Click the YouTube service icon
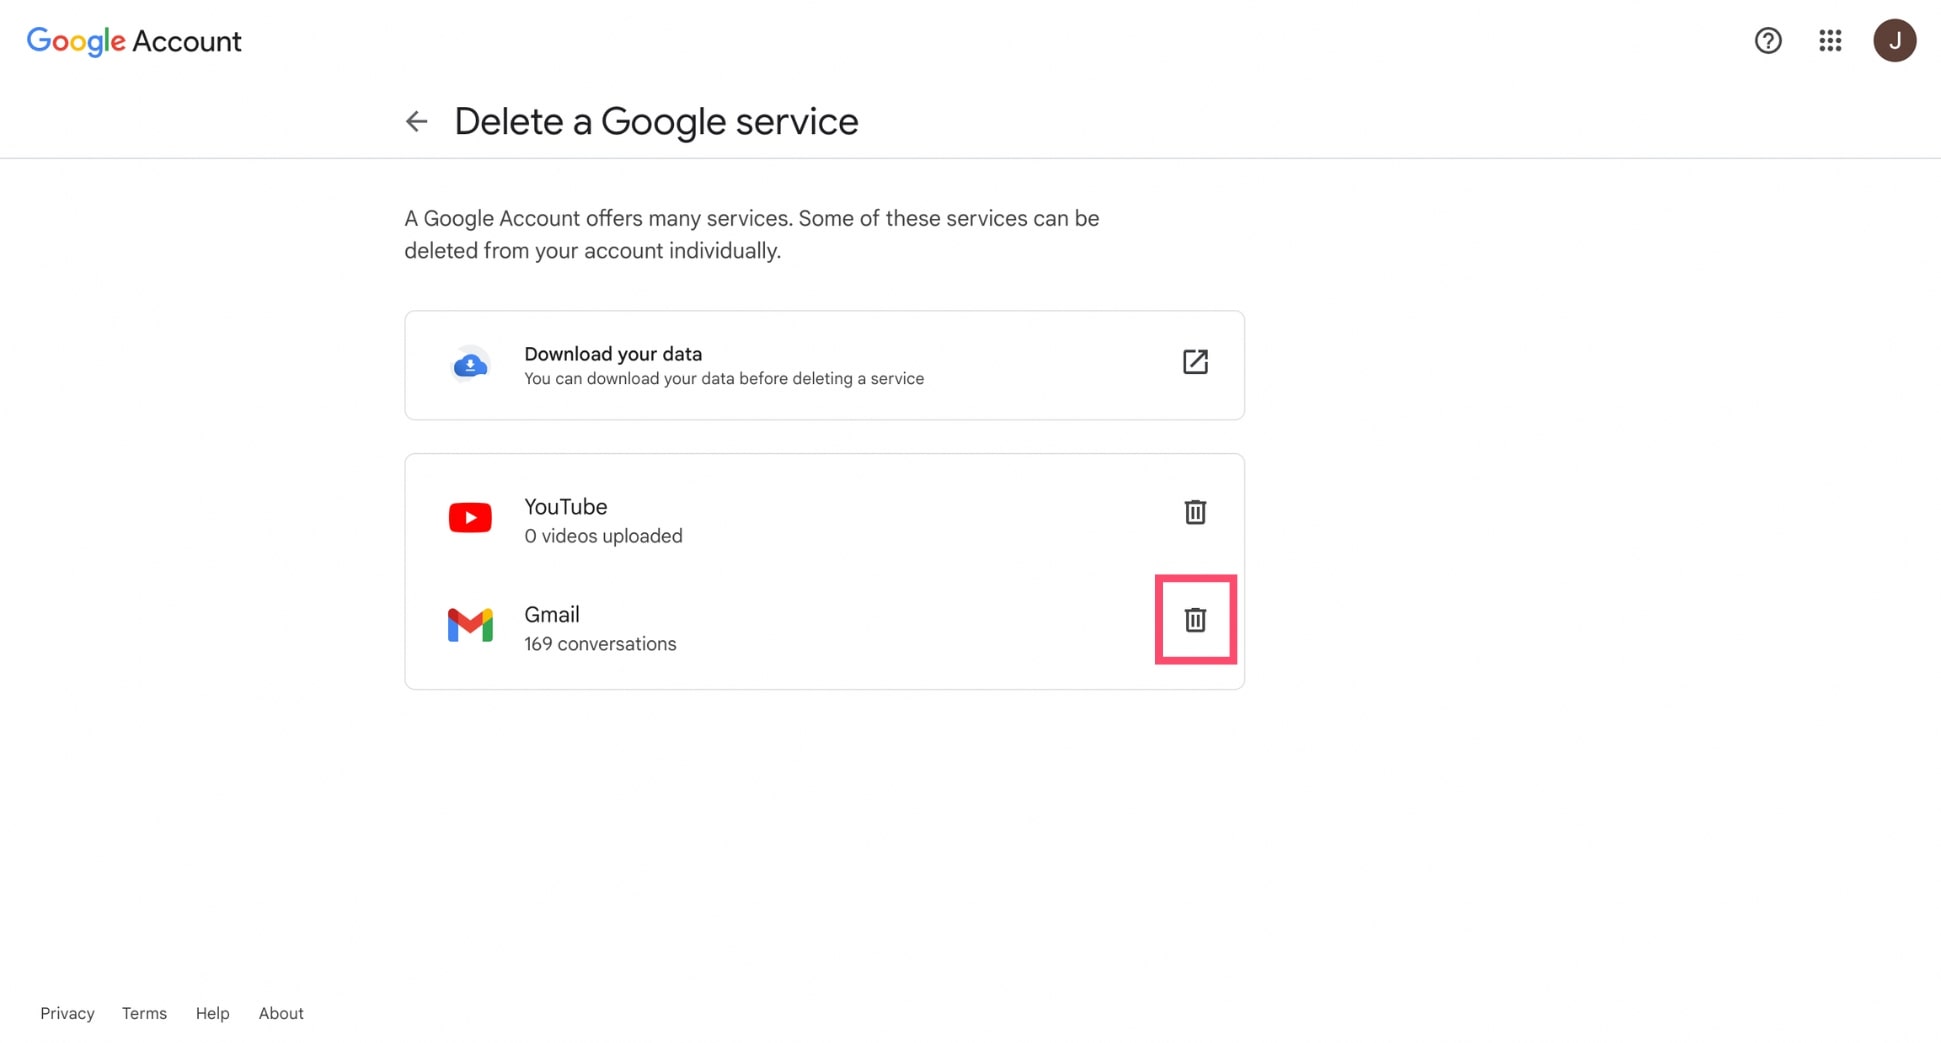The image size is (1941, 1043). 470,517
